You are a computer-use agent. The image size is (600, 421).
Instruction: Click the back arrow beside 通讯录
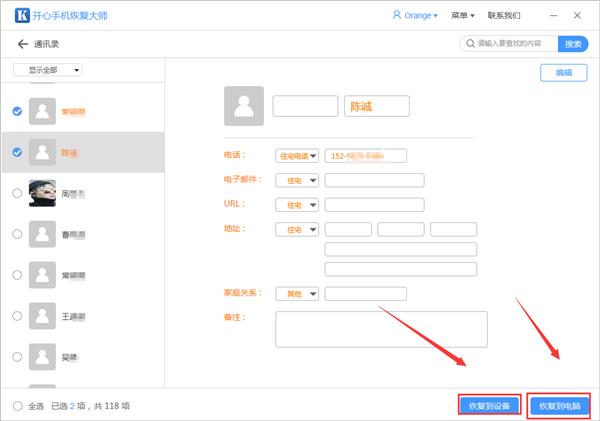click(22, 44)
